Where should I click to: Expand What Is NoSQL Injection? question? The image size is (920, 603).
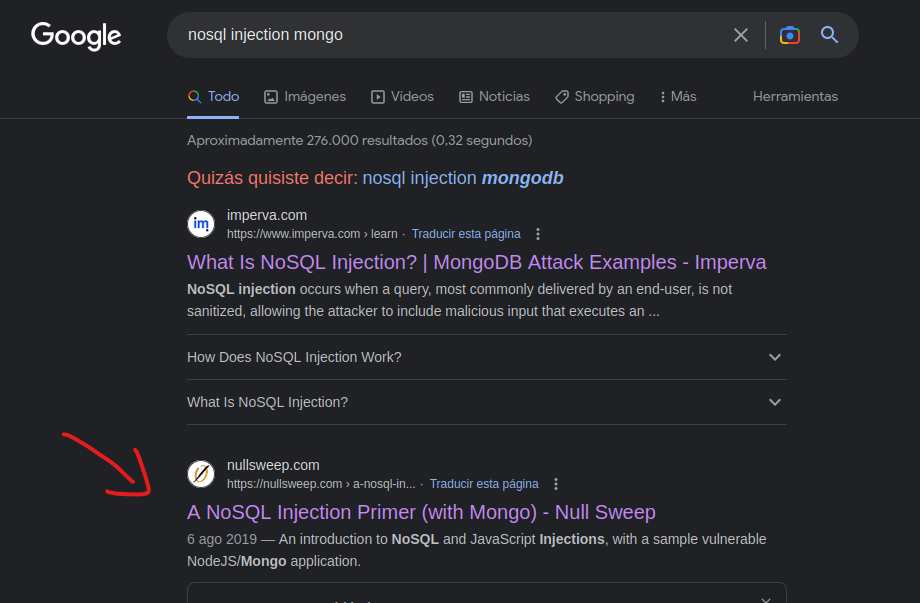coord(486,402)
